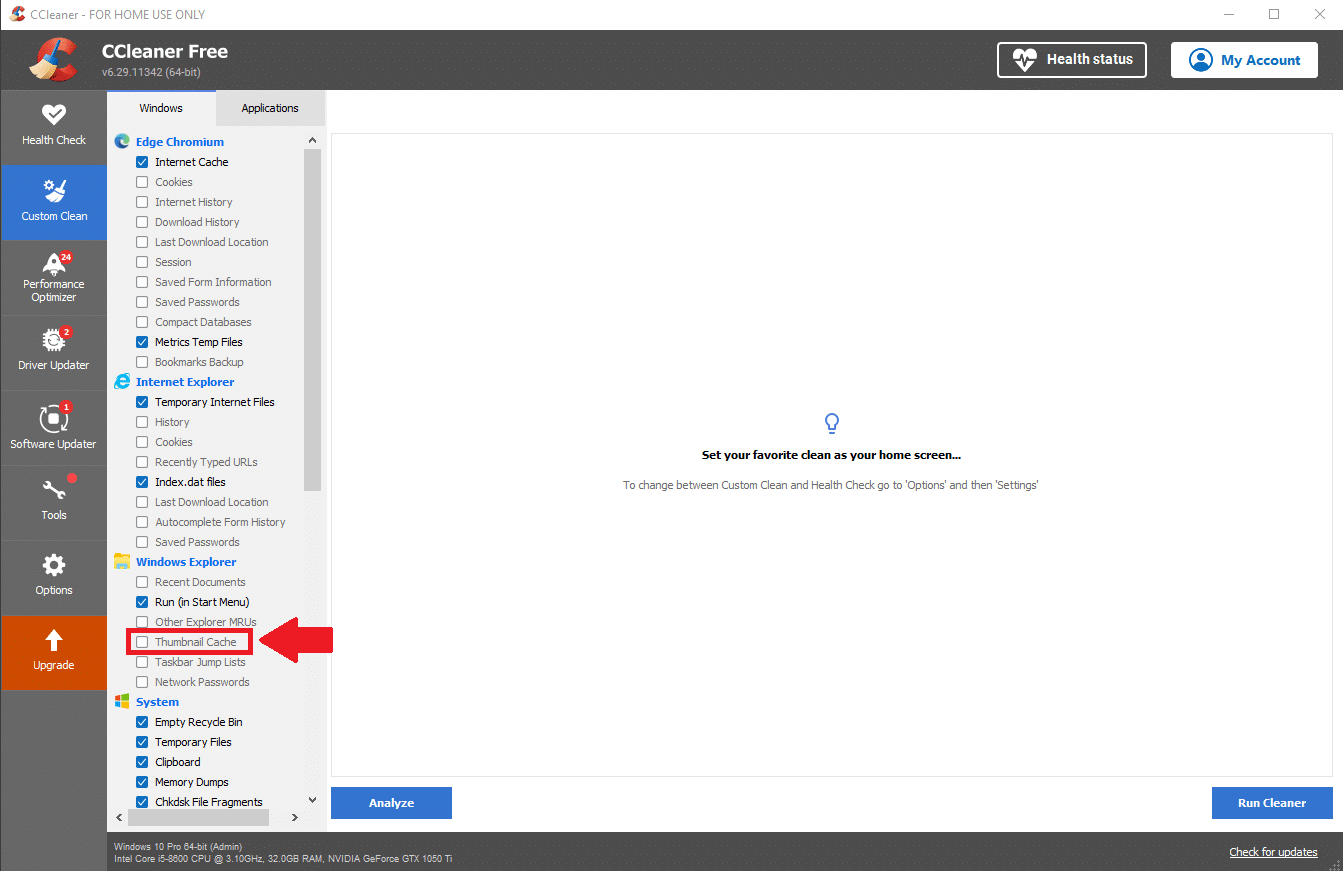This screenshot has width=1343, height=871.
Task: Uncheck Empty Recycle Bin
Action: (x=142, y=722)
